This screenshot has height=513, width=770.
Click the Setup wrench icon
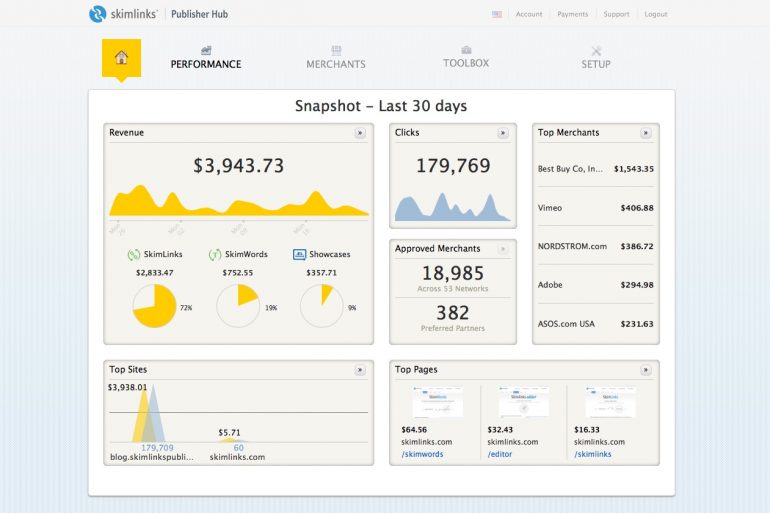coord(596,51)
